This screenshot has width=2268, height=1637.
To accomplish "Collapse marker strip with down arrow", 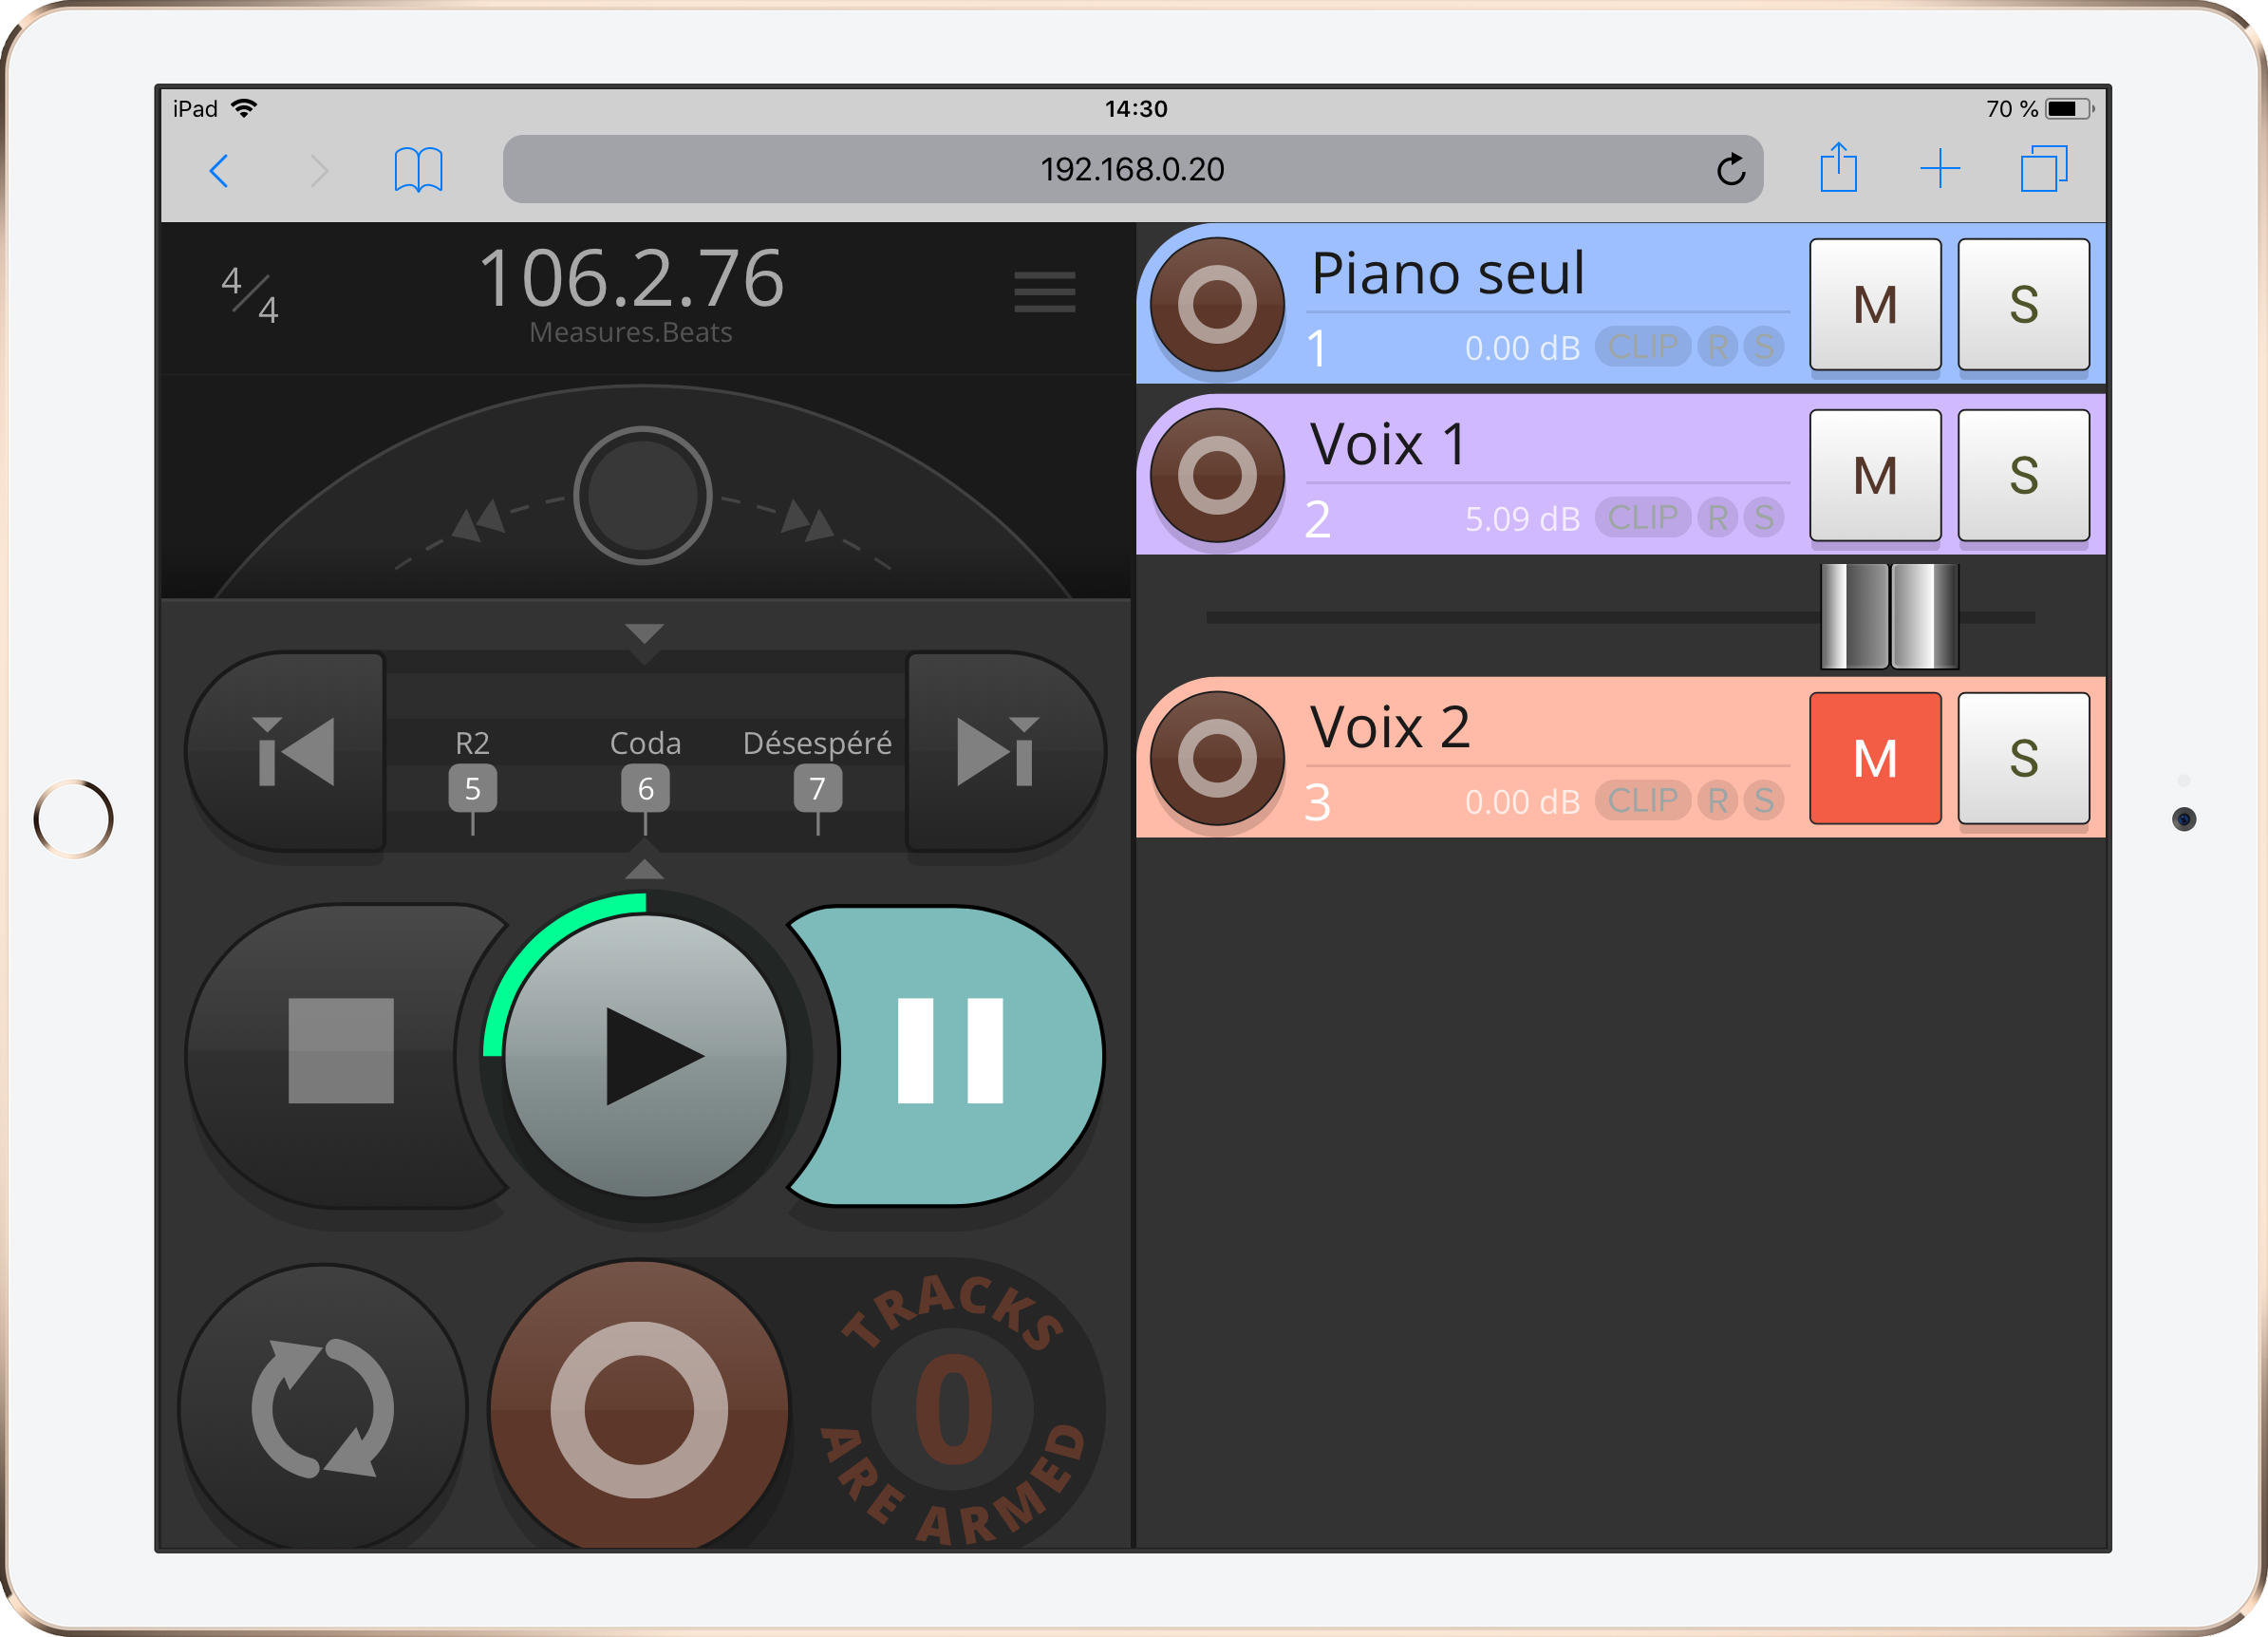I will click(644, 633).
